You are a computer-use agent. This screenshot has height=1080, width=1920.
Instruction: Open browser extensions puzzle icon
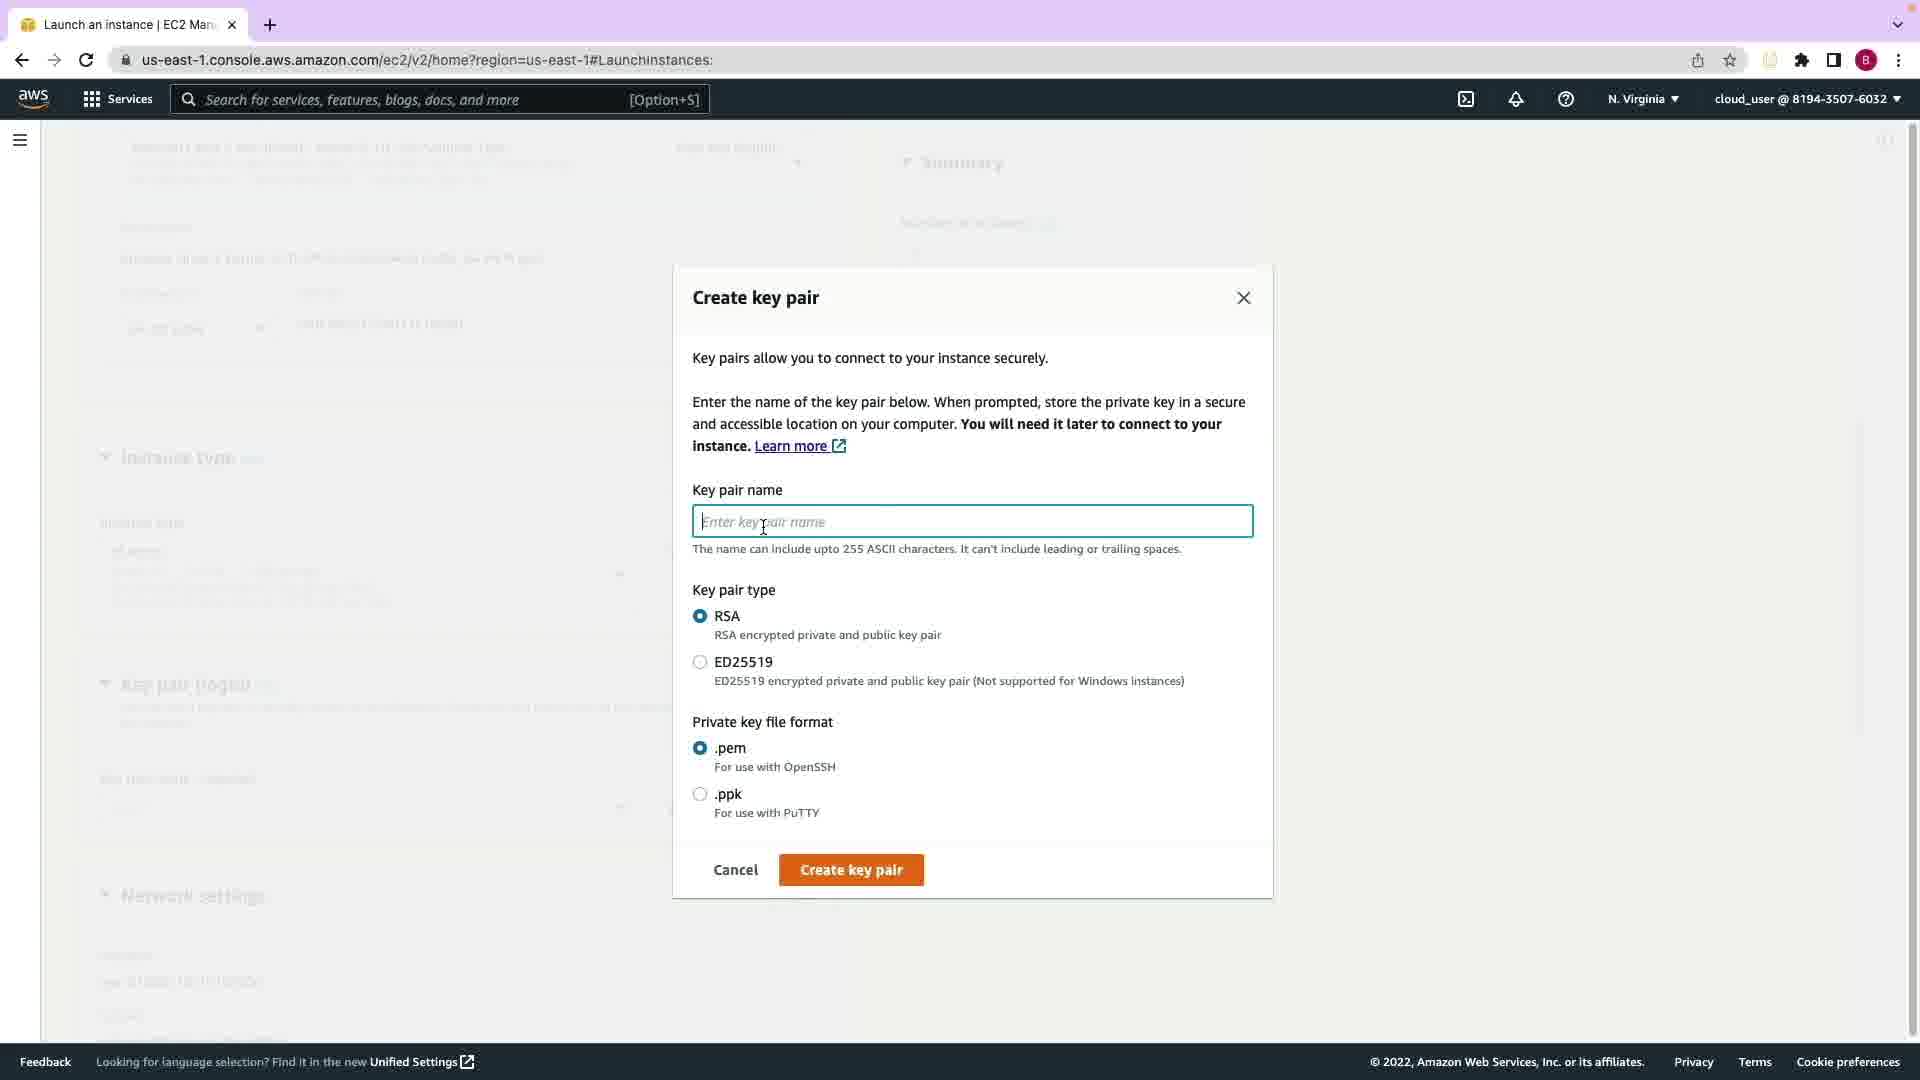[x=1802, y=60]
